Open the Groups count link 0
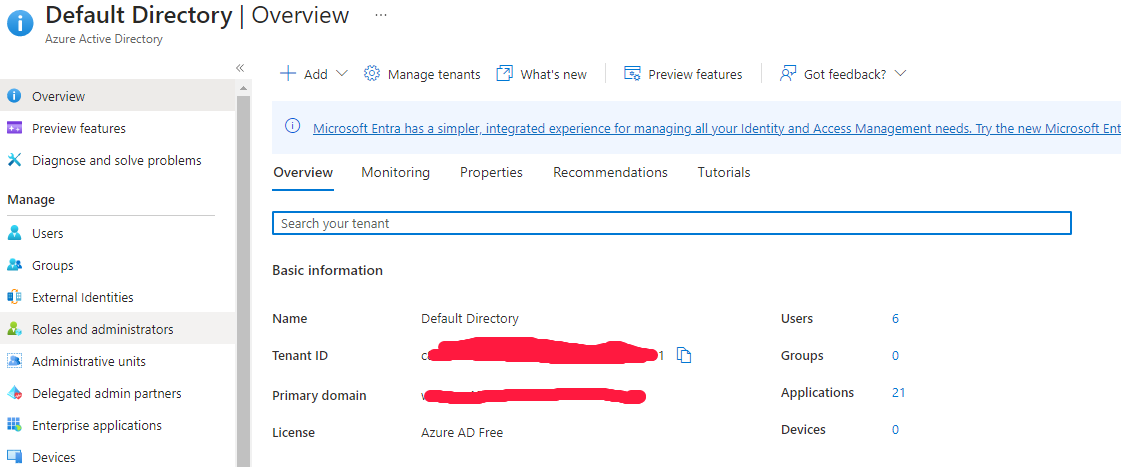The height and width of the screenshot is (467, 1121). click(895, 355)
